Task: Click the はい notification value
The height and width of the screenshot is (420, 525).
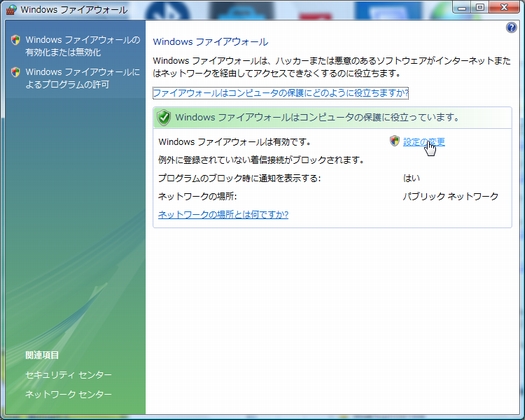Action: (411, 178)
